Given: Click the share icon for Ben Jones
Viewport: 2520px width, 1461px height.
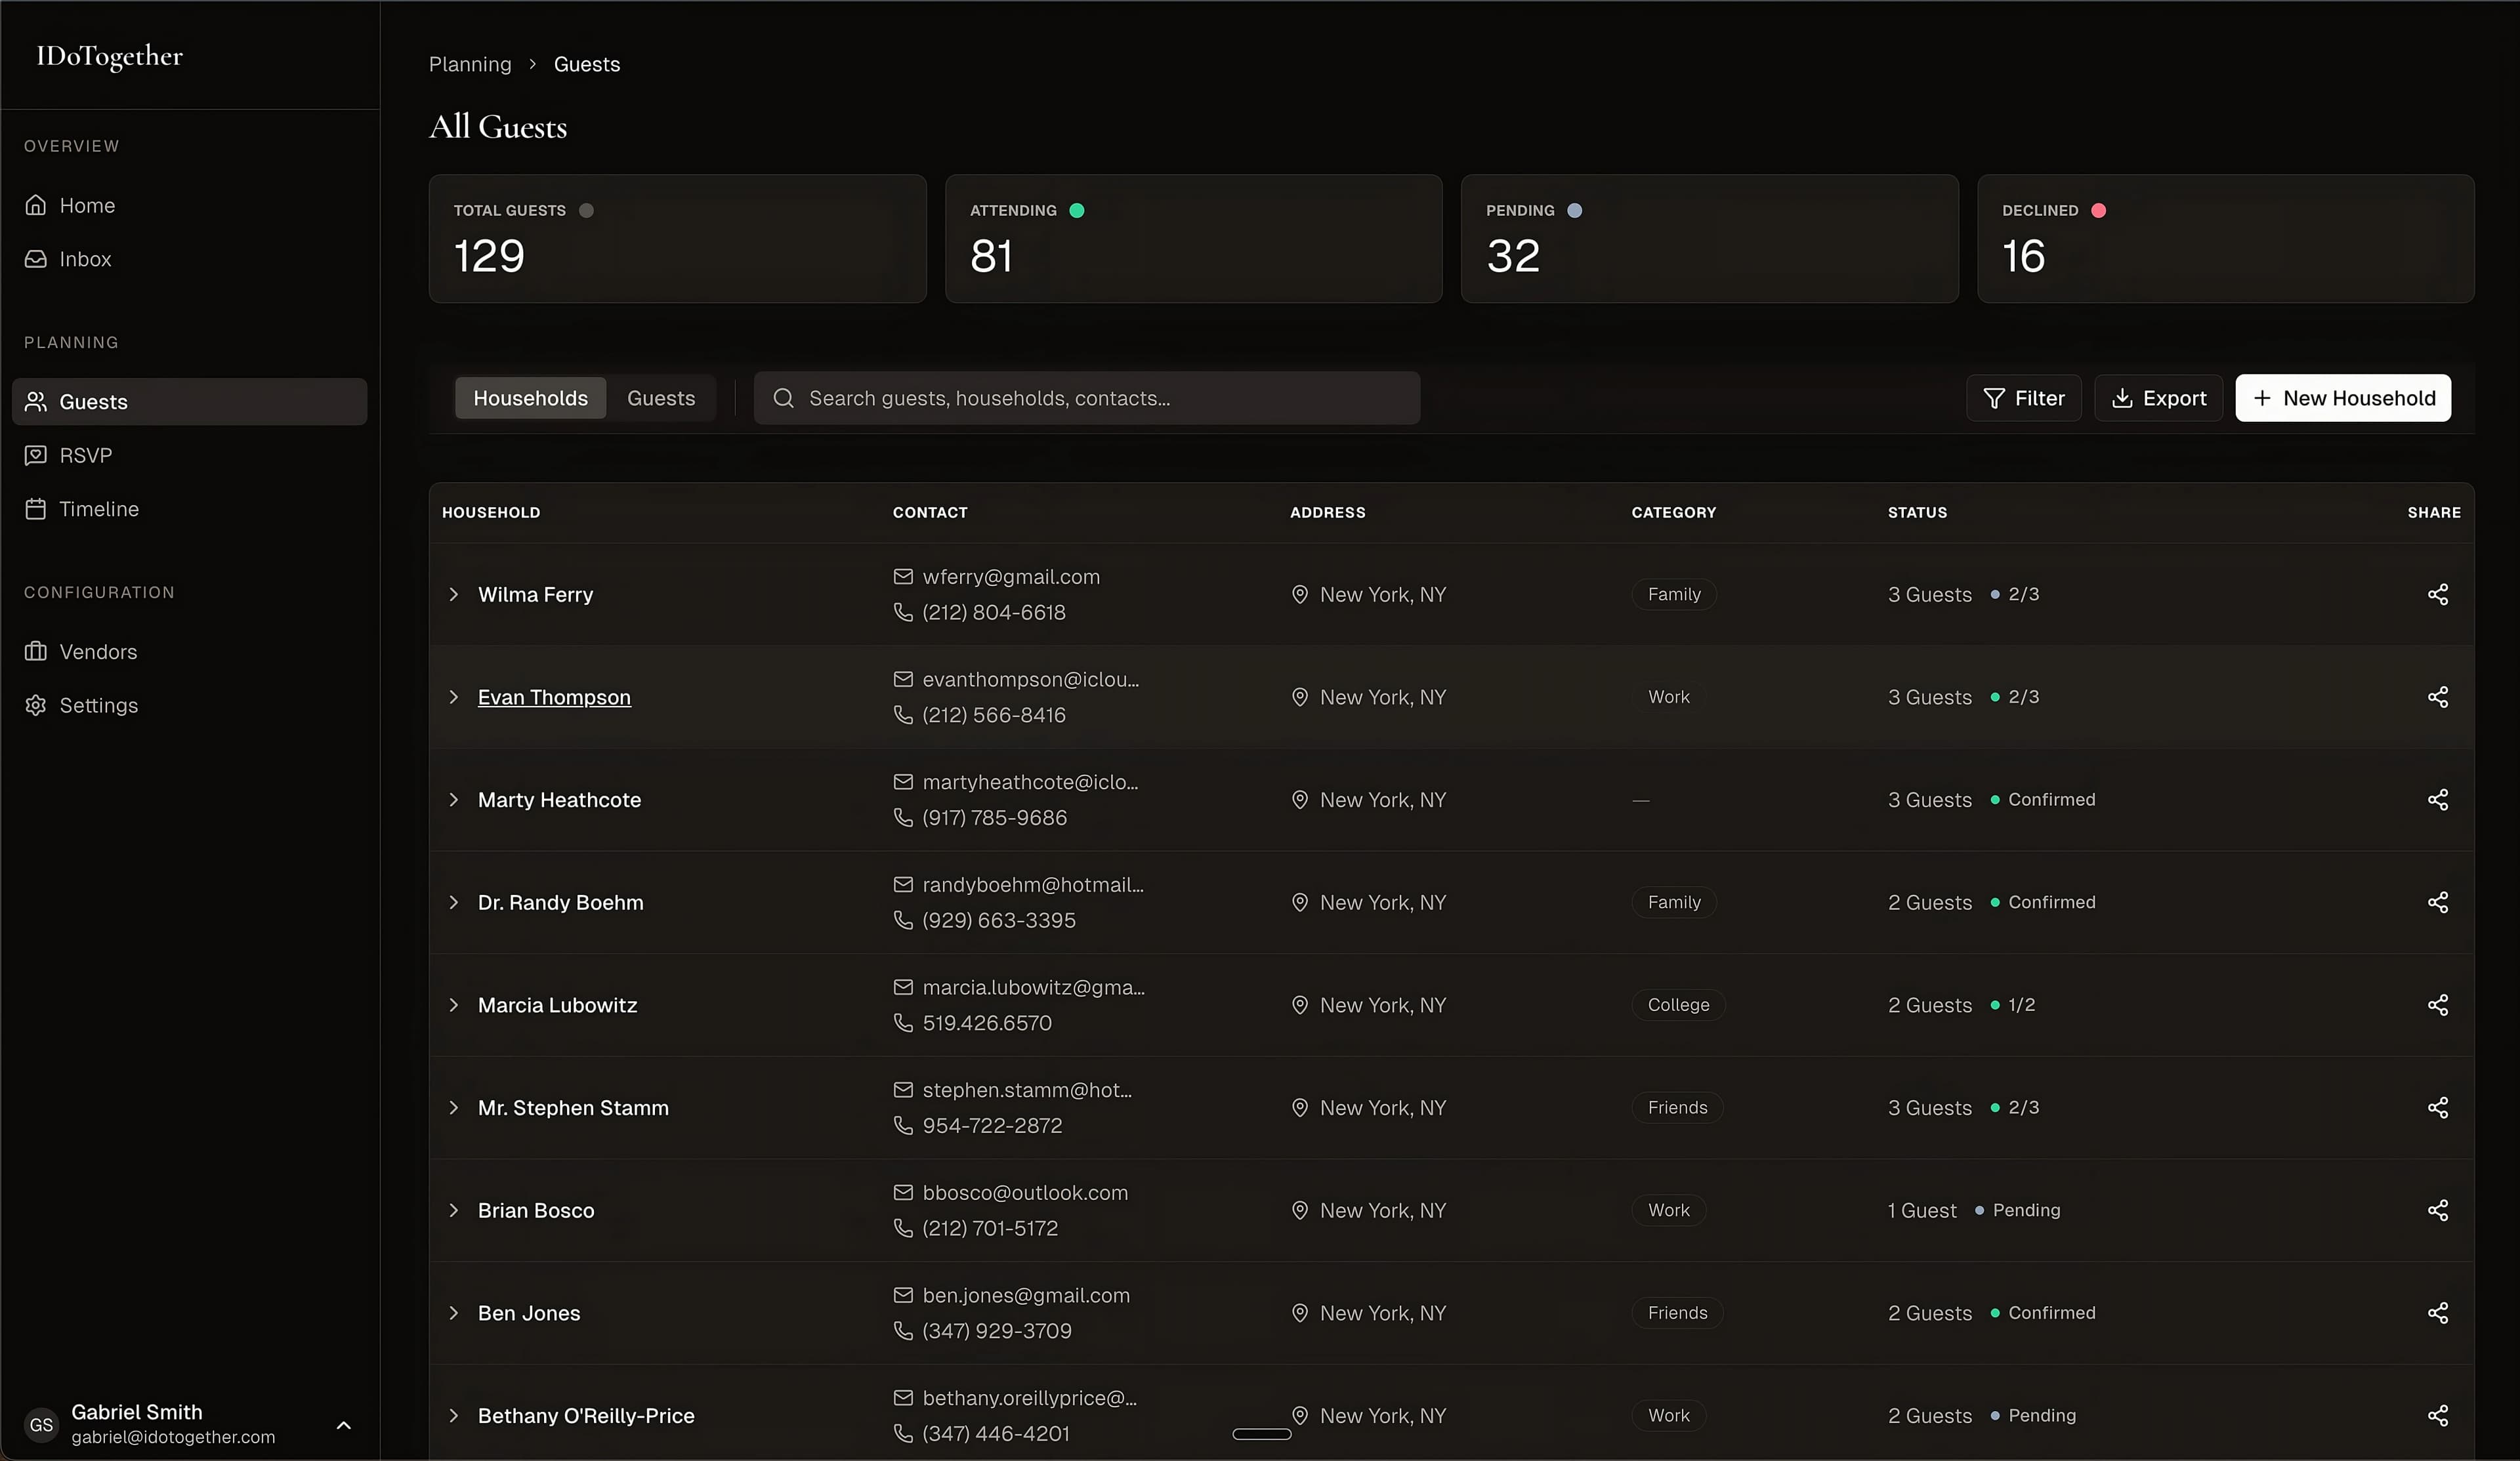Looking at the screenshot, I should point(2438,1313).
